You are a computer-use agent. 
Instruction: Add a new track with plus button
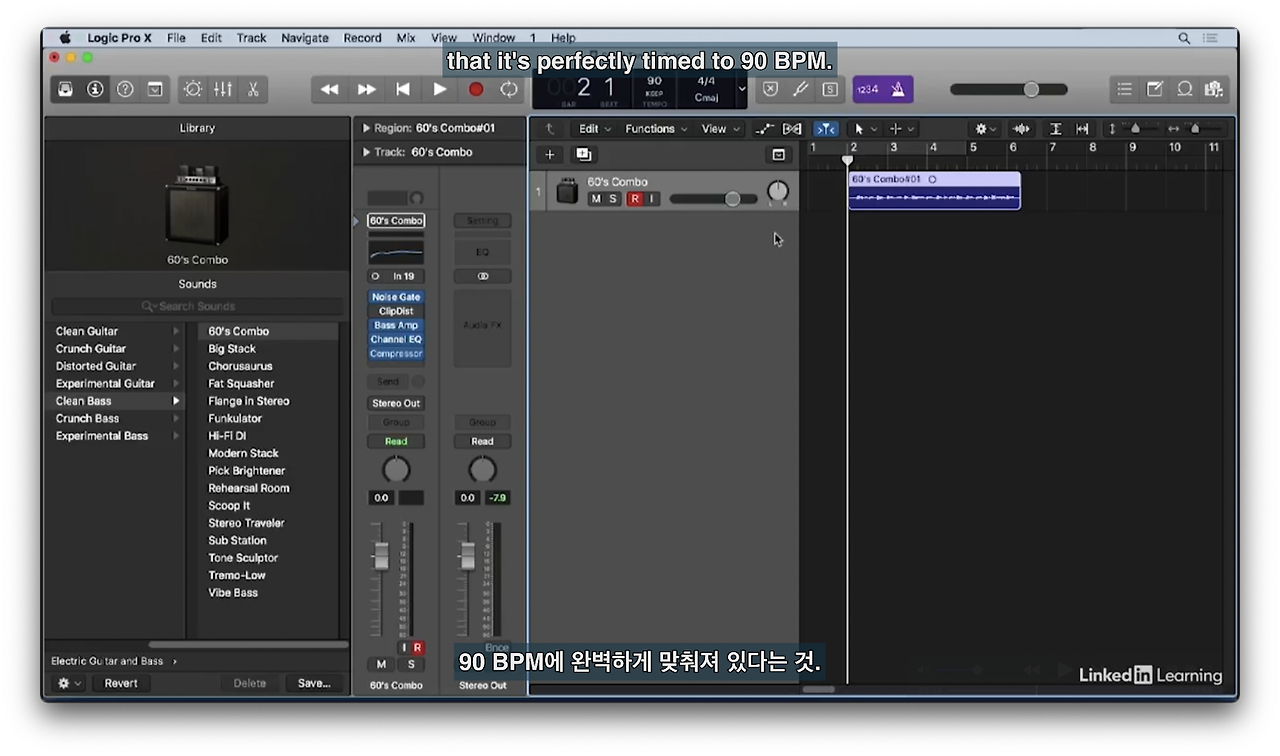pos(549,154)
